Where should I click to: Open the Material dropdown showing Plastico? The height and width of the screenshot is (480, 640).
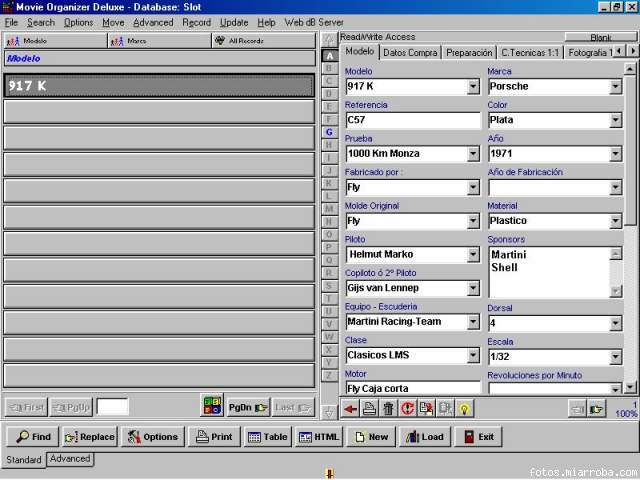pos(616,221)
